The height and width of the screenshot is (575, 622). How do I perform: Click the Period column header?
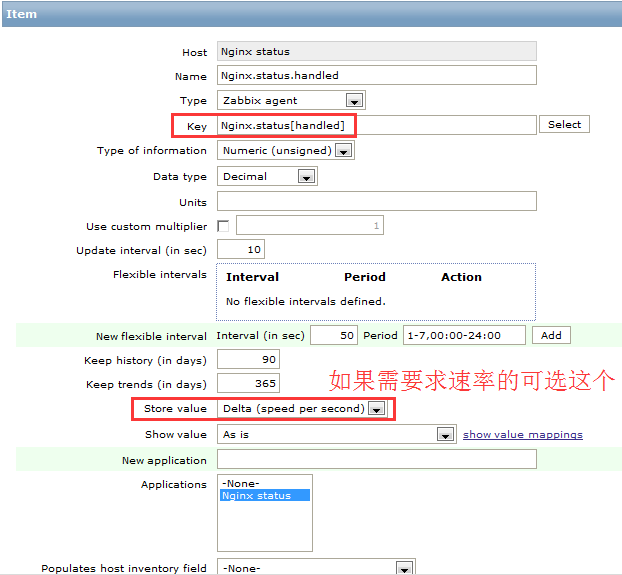[x=365, y=277]
